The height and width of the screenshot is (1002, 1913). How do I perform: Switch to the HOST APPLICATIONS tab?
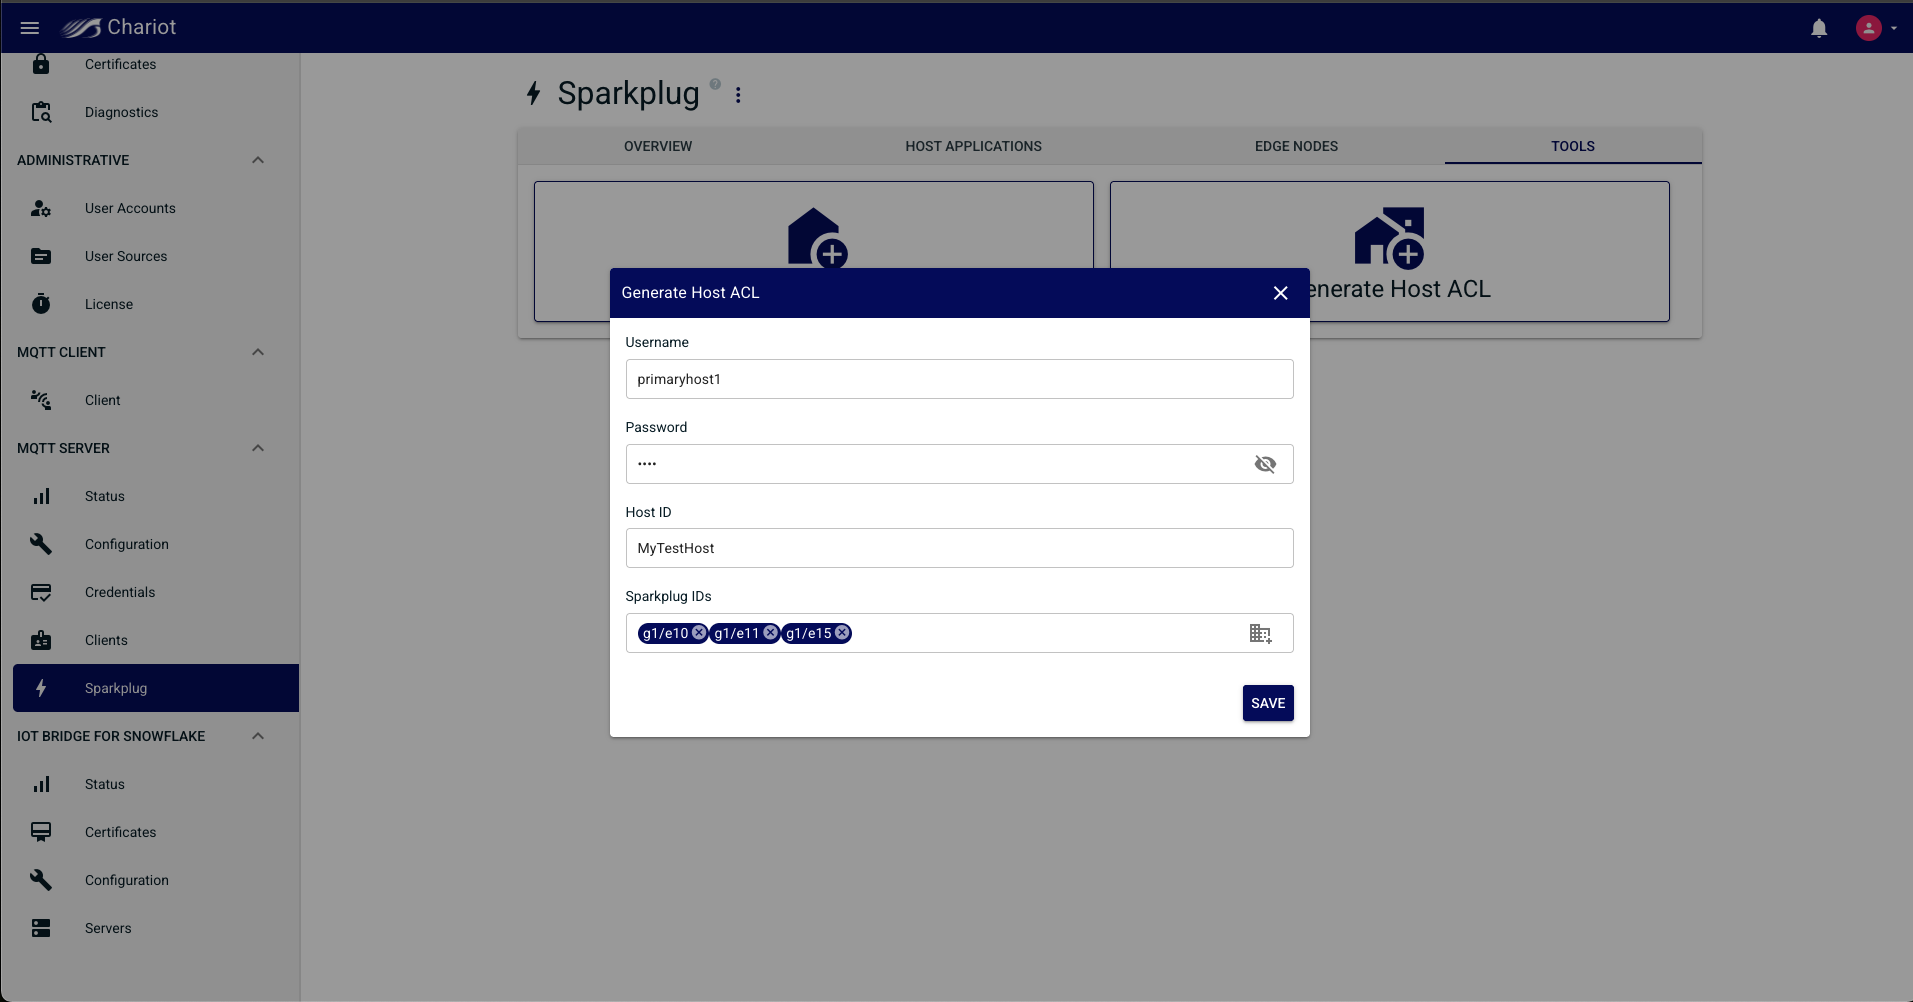[973, 146]
